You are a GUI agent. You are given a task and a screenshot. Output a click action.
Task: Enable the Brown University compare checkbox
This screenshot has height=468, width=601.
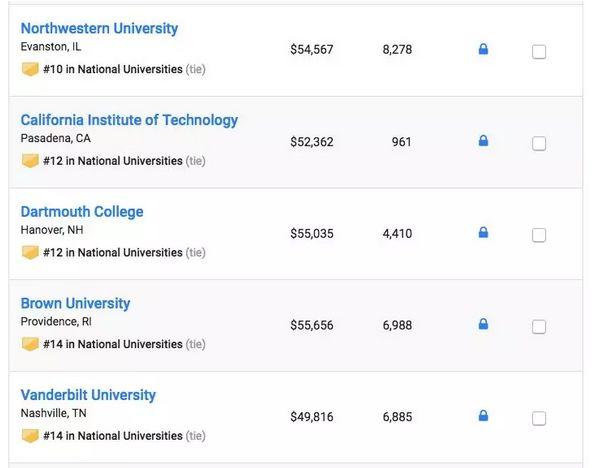click(x=539, y=327)
